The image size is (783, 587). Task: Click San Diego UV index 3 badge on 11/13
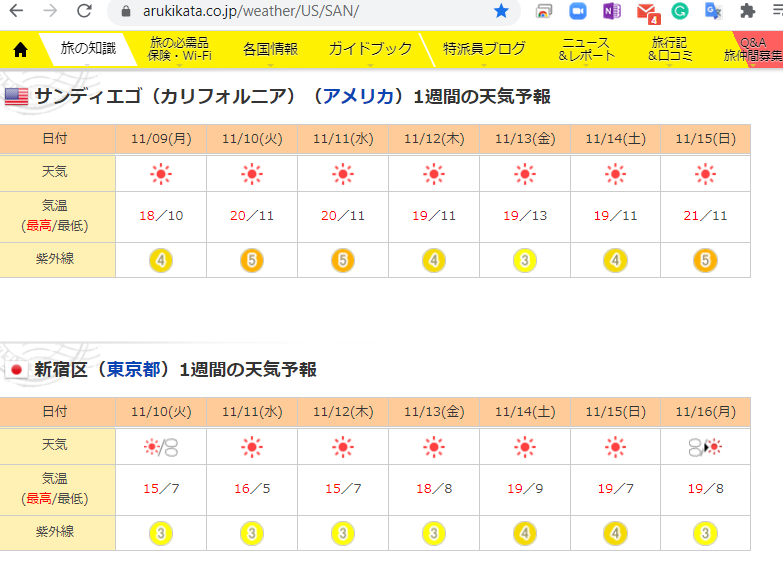pos(525,260)
